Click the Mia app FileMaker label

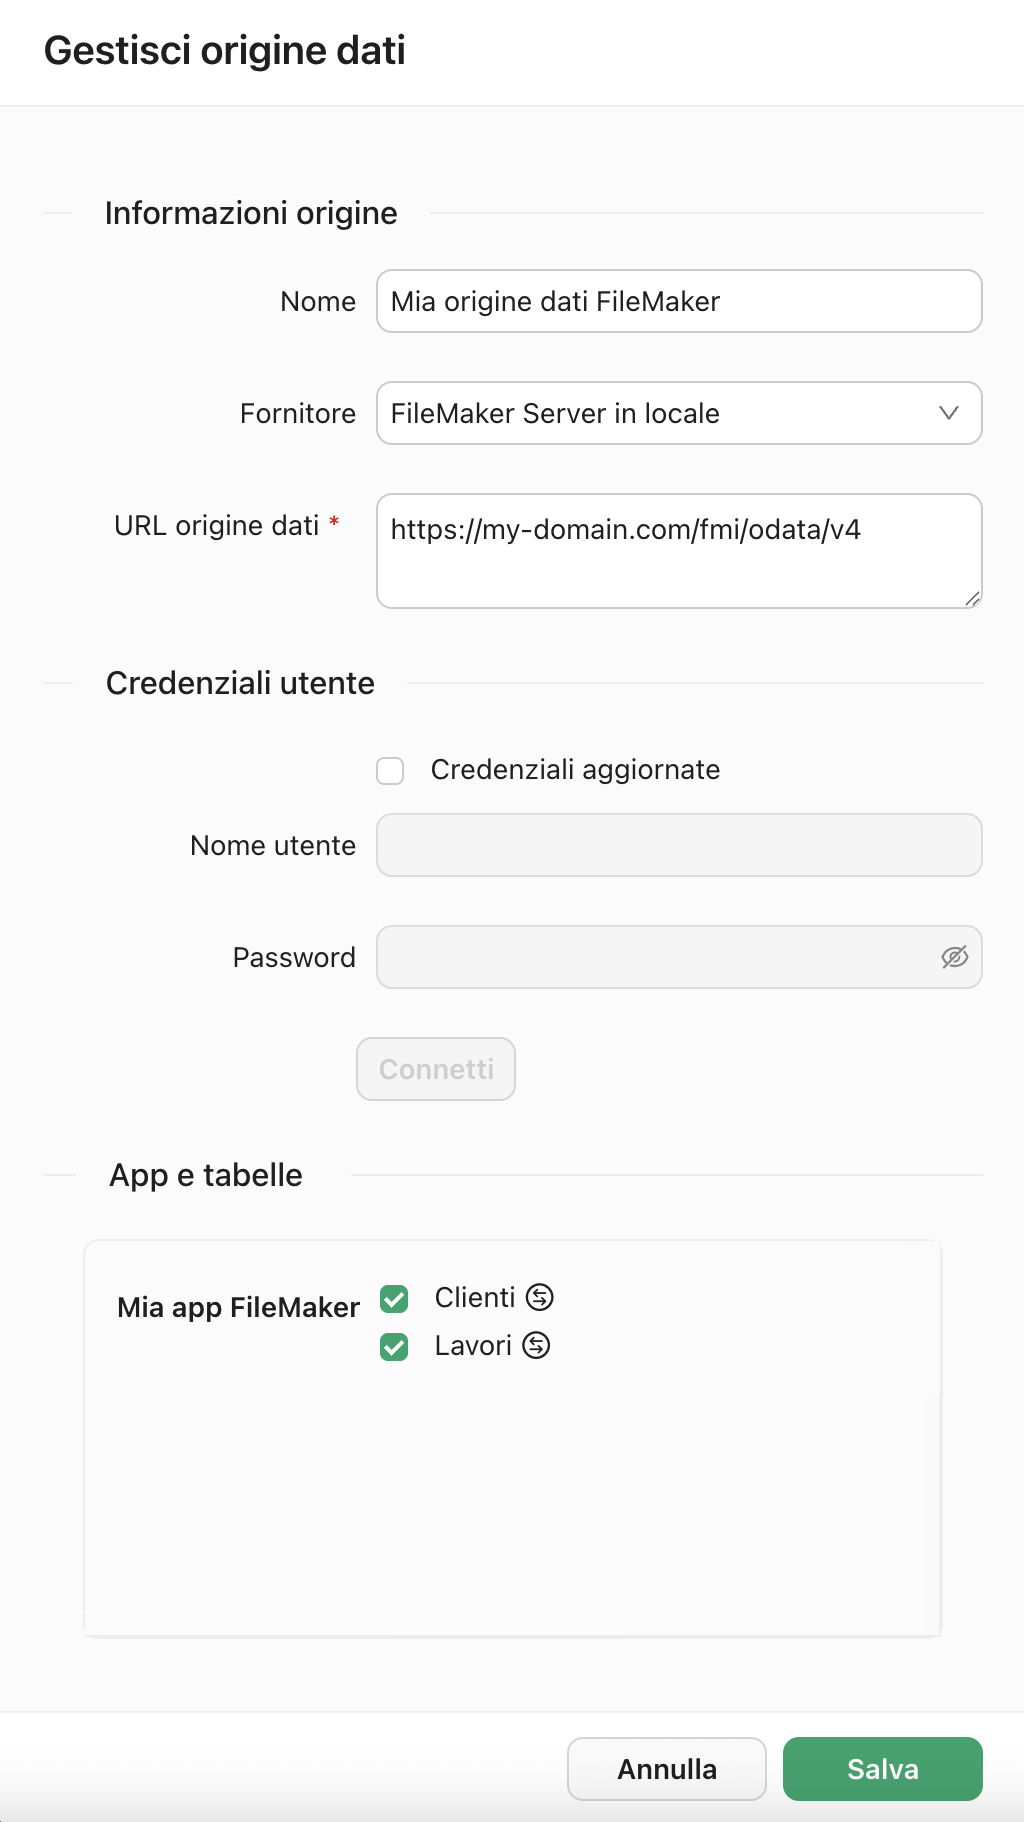click(x=238, y=1307)
